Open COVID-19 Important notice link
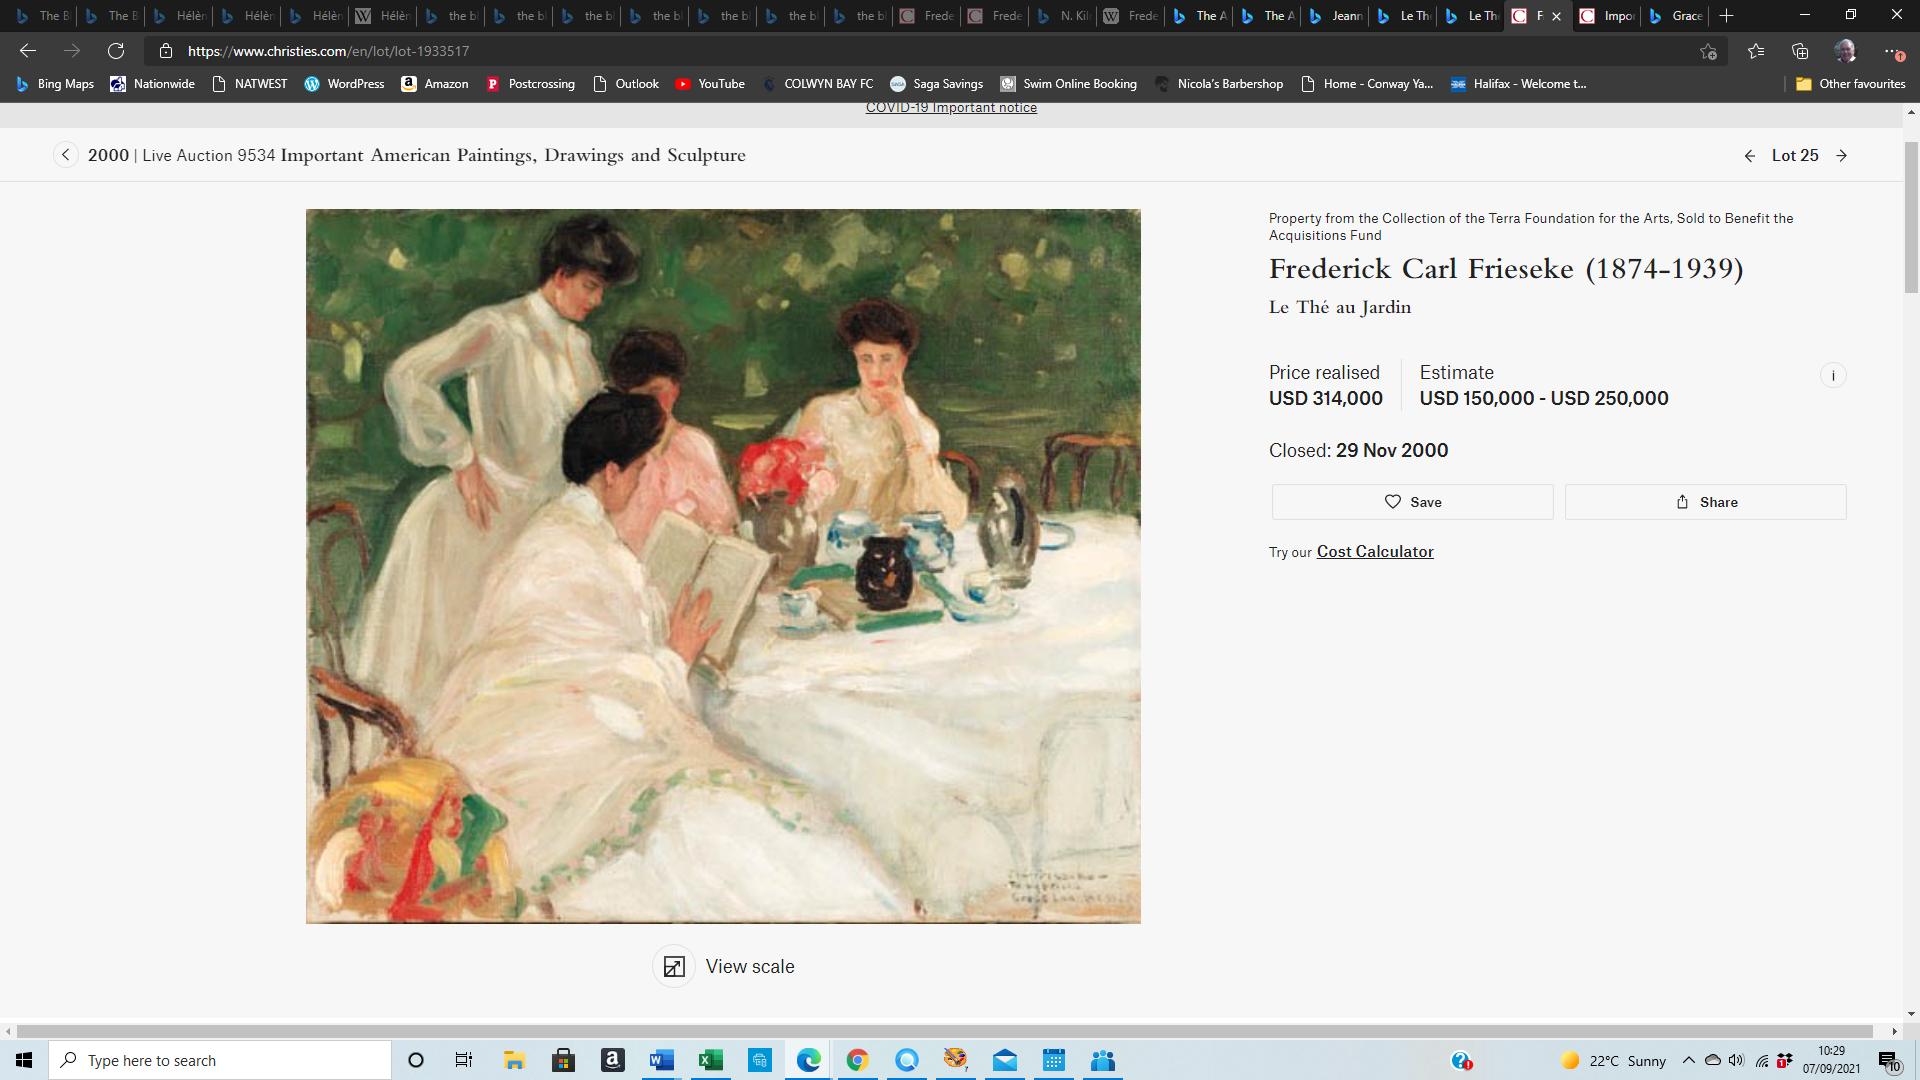 pyautogui.click(x=951, y=108)
